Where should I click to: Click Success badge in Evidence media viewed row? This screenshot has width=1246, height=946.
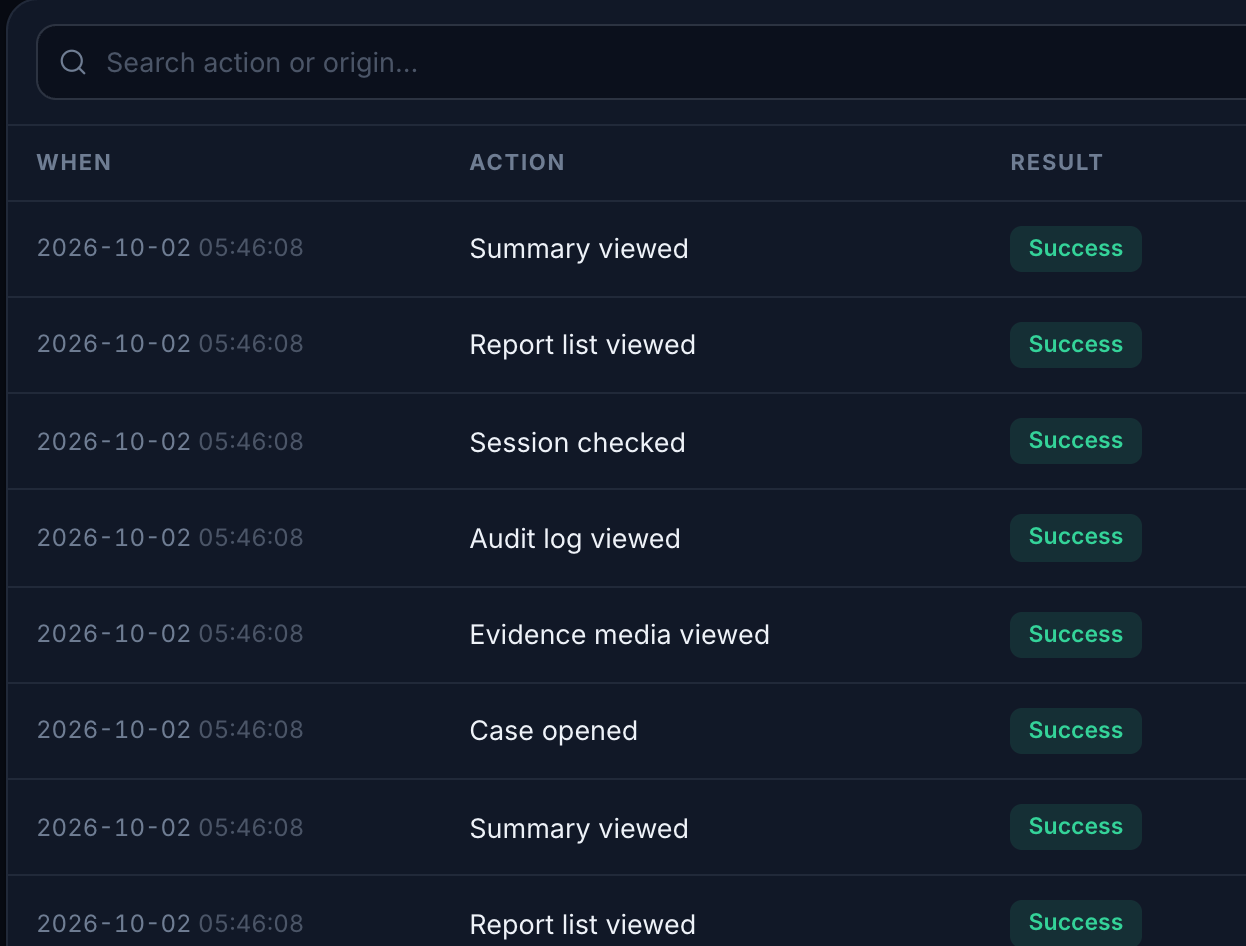(x=1076, y=635)
